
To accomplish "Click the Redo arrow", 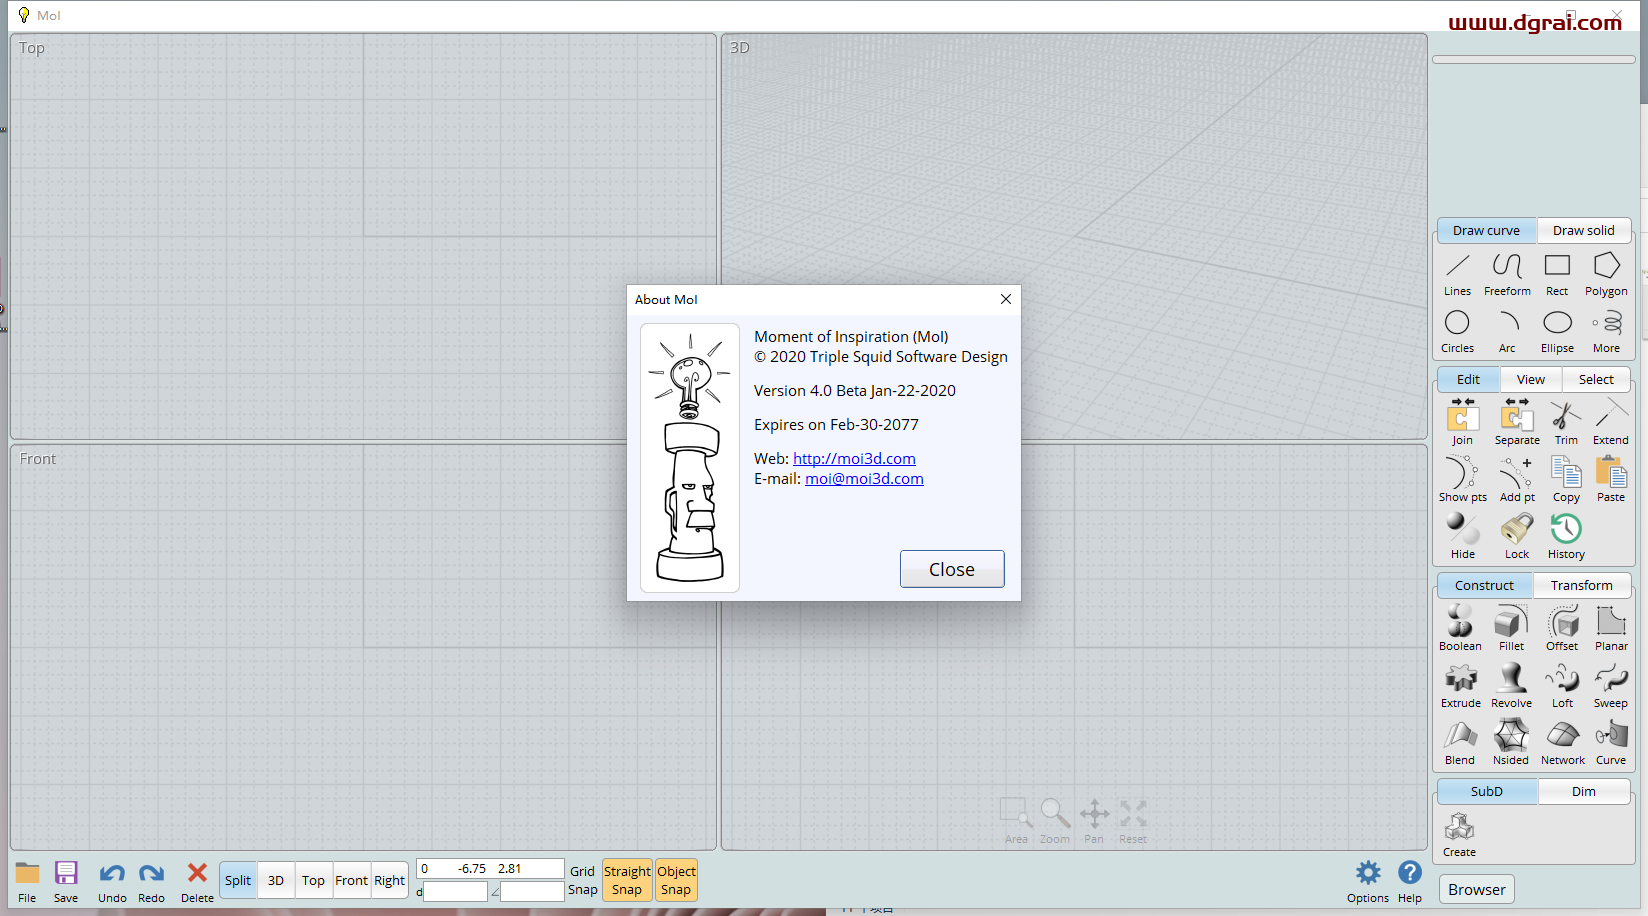I will 151,881.
